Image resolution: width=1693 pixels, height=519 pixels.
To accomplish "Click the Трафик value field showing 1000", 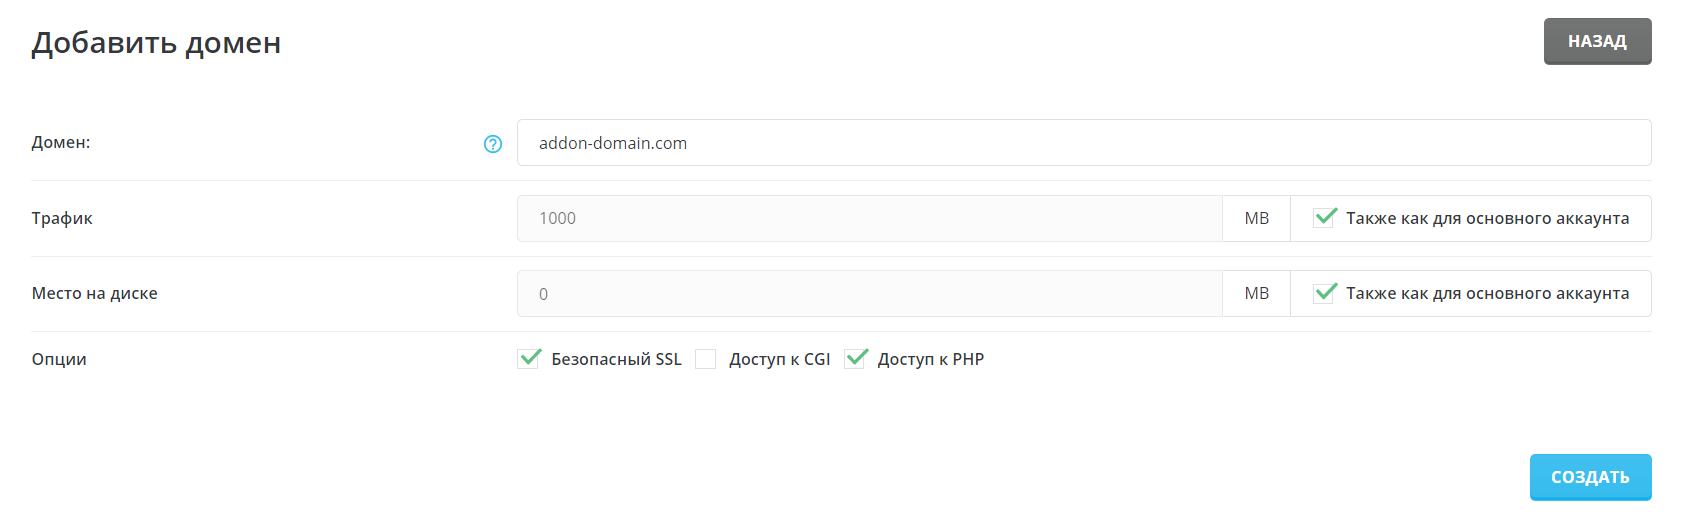I will [x=869, y=218].
